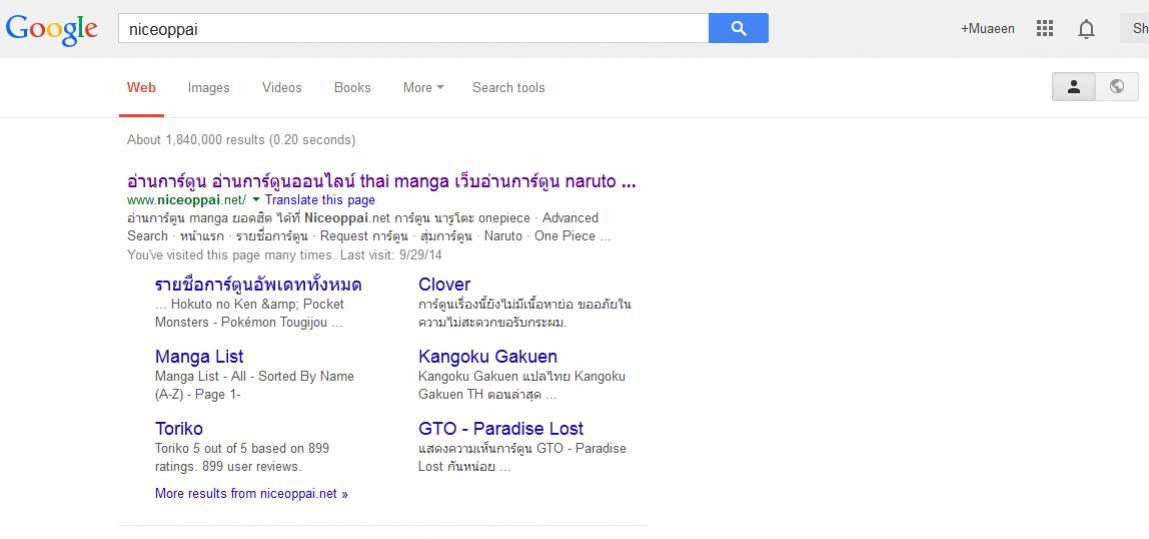Click the 'You've visited this page many times' note
This screenshot has height=539, width=1149.
pyautogui.click(x=284, y=256)
